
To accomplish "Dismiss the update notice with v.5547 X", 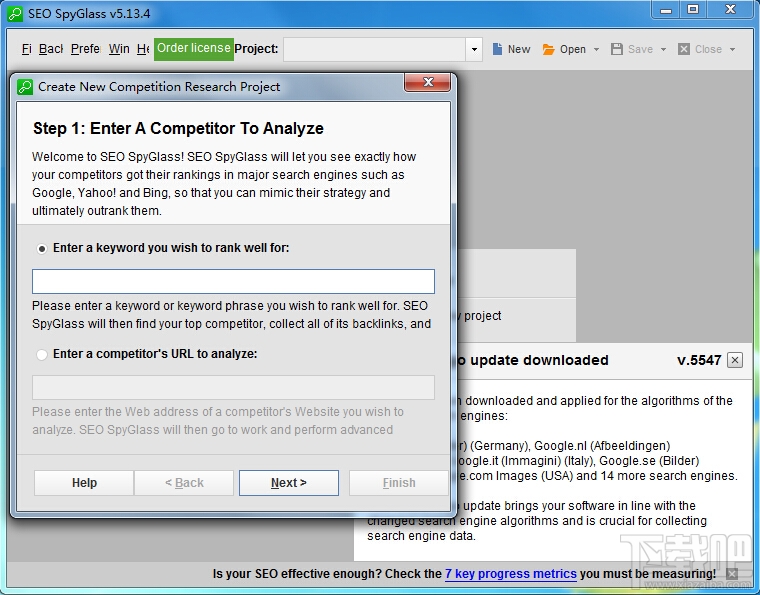I will tap(735, 360).
